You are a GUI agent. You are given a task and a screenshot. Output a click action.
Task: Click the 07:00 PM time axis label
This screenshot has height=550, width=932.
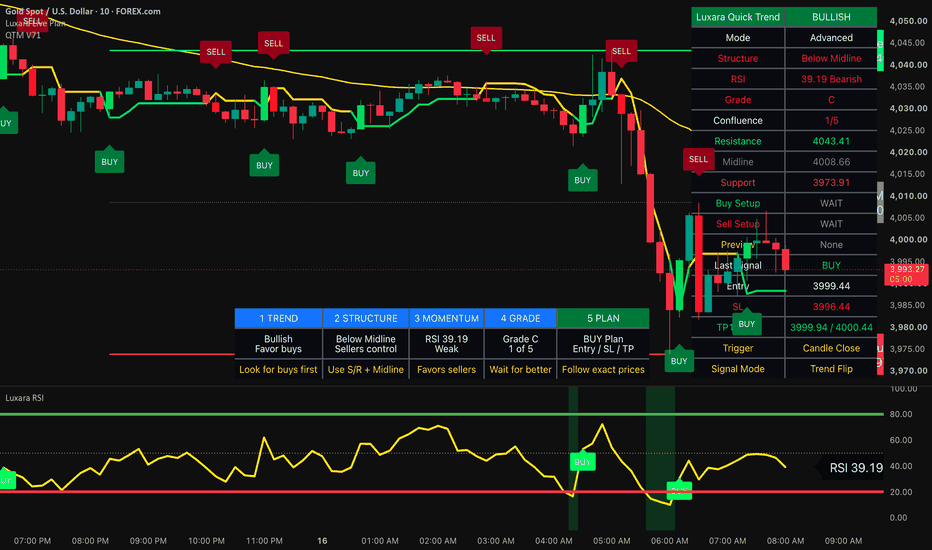32,540
